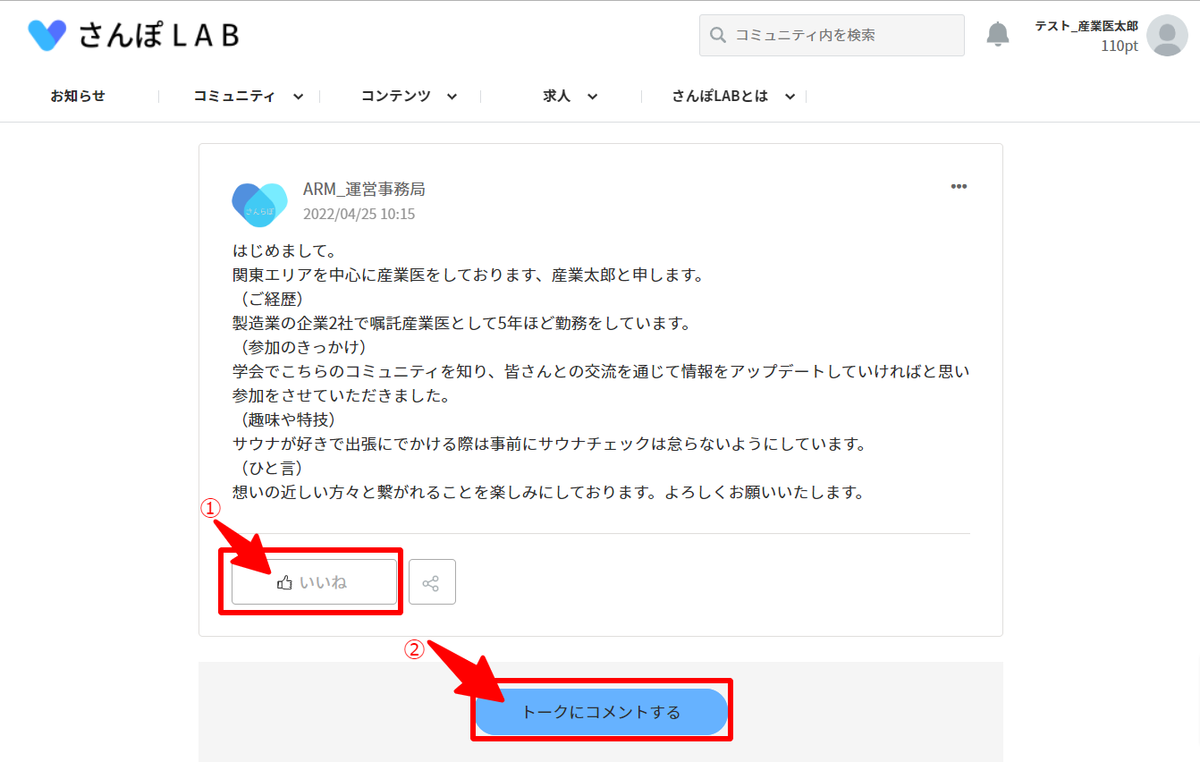The image size is (1200, 762).
Task: Open the three-dot post options menu
Action: [958, 187]
